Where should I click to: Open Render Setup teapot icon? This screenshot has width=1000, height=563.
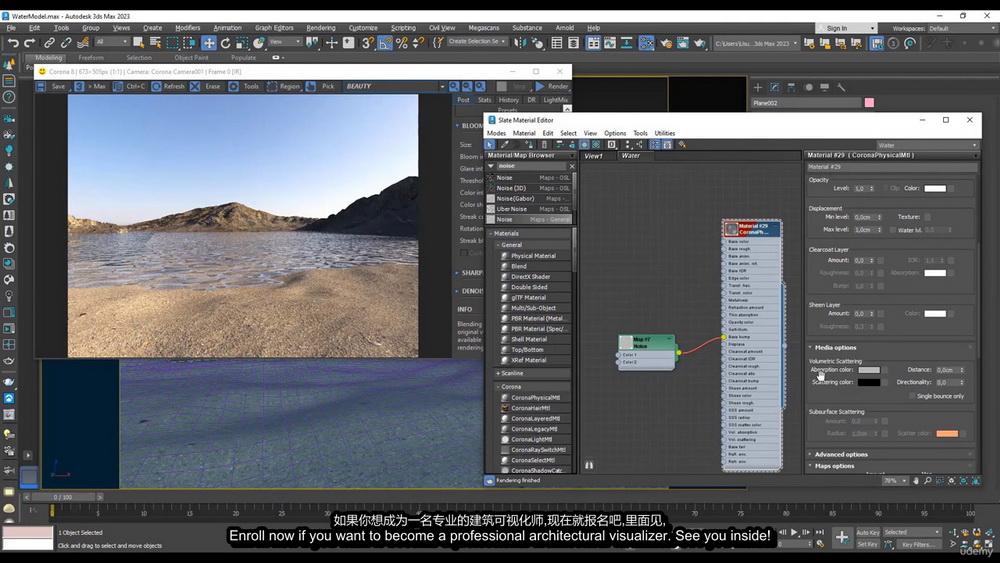coord(666,43)
